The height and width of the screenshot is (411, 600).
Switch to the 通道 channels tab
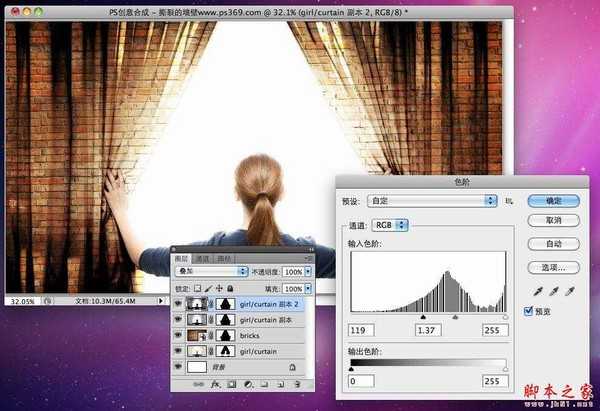(x=204, y=257)
